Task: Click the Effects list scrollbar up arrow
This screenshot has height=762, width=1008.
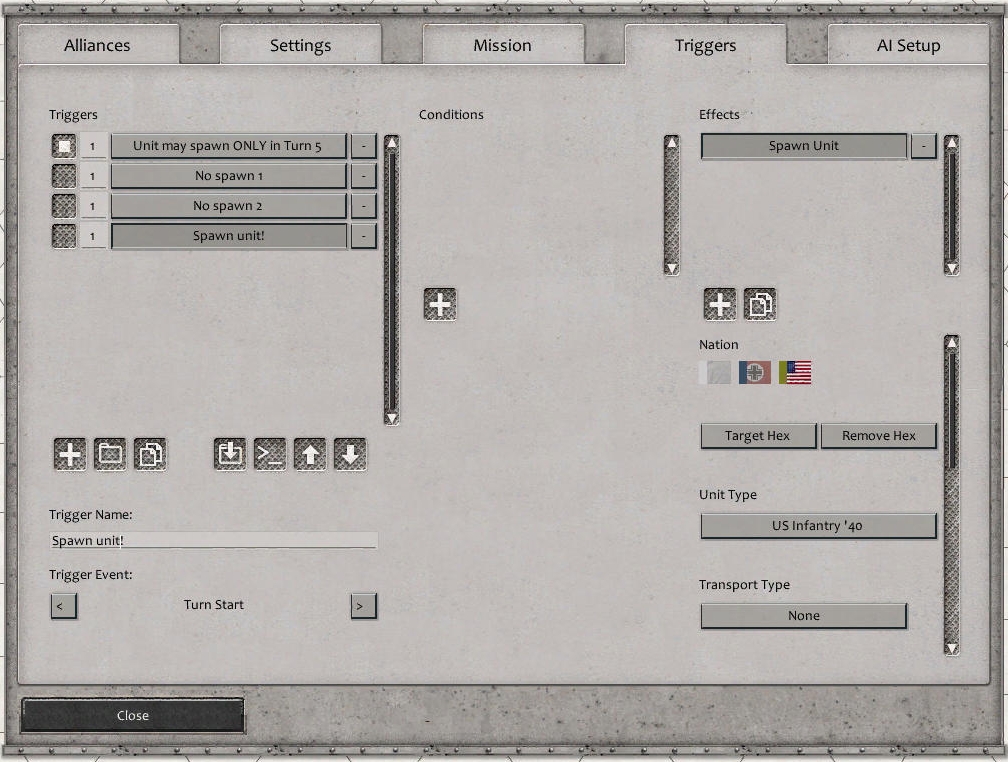Action: (952, 142)
